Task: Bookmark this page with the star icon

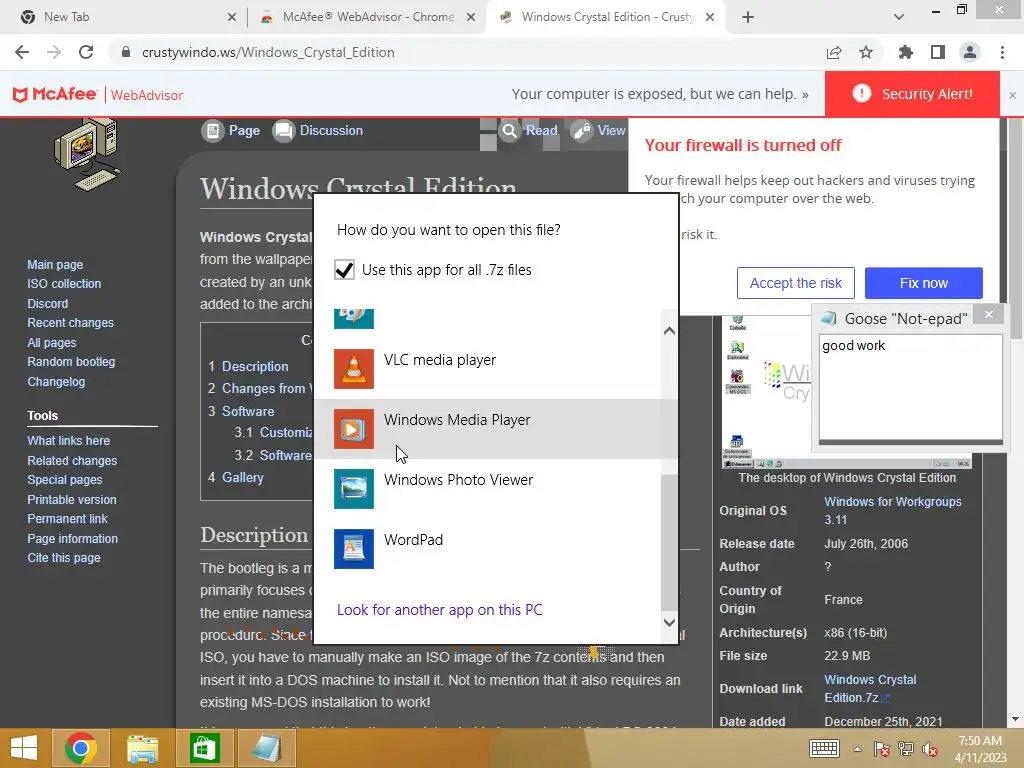Action: 866,52
